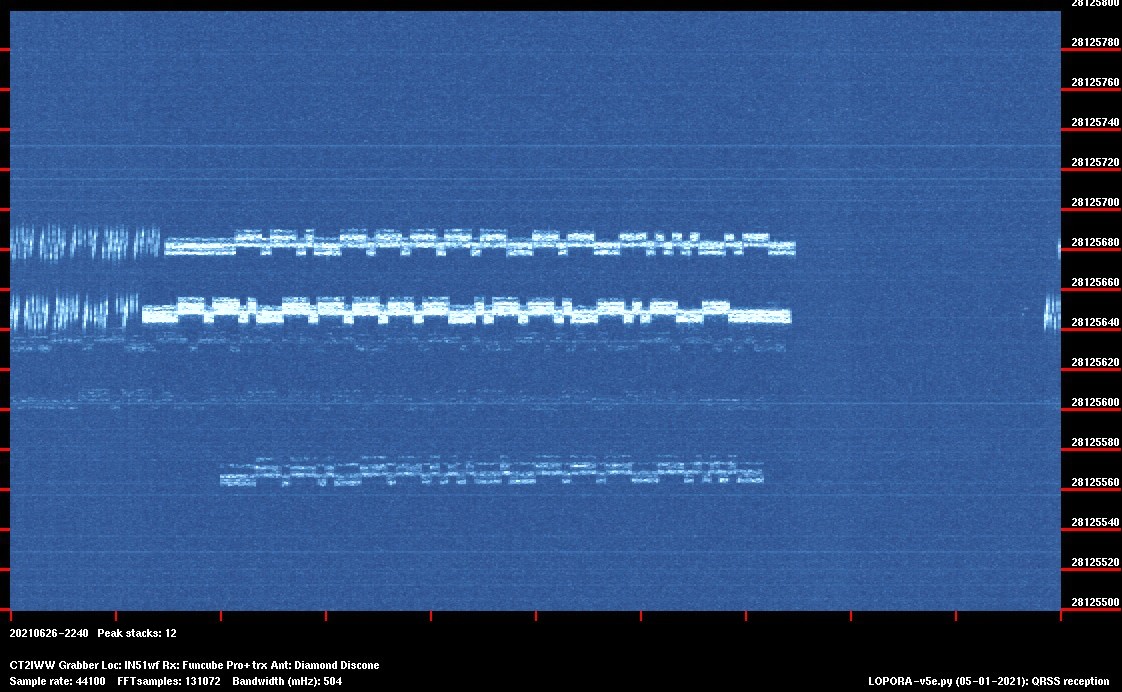Viewport: 1122px width, 692px height.
Task: Click the faint signal trace near 28125565
Action: [492, 471]
